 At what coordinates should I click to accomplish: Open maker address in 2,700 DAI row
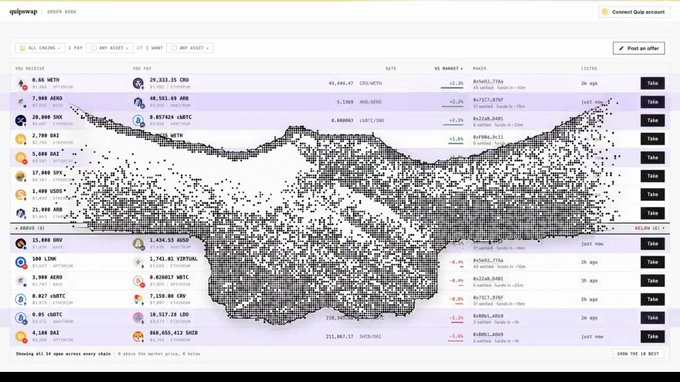coord(488,137)
